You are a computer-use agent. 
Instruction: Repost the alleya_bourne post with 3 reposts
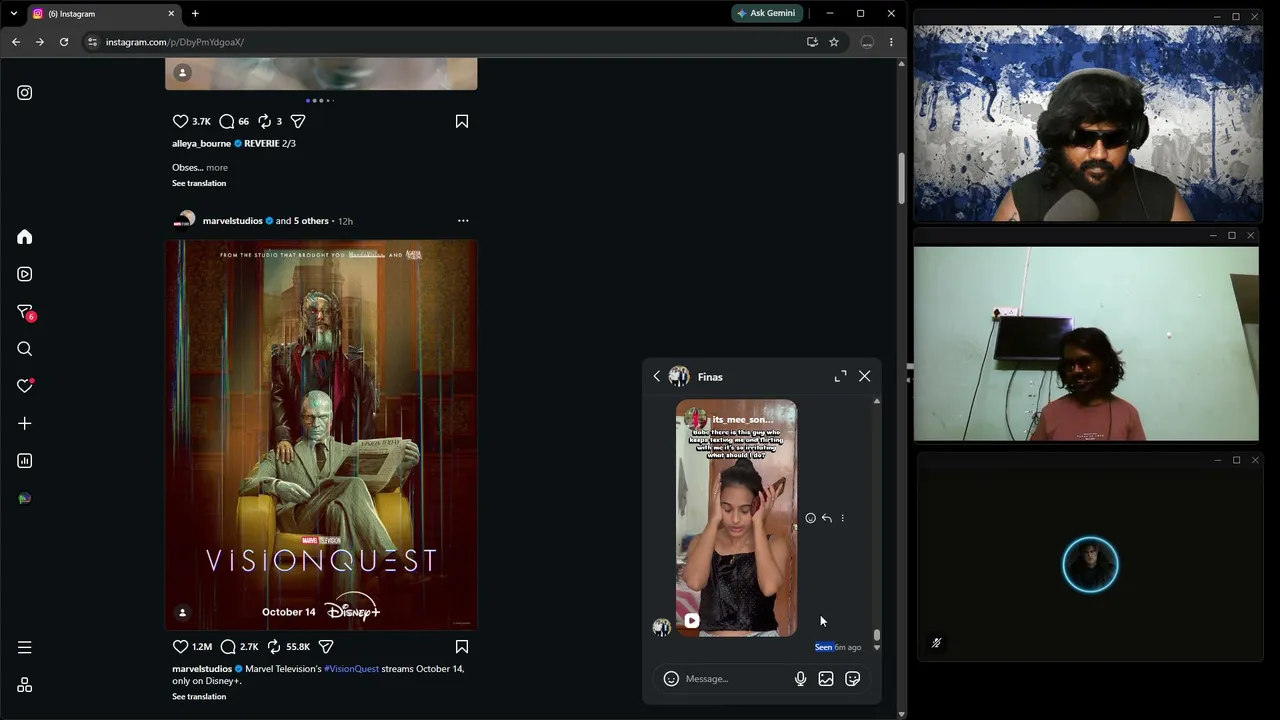[x=265, y=121]
